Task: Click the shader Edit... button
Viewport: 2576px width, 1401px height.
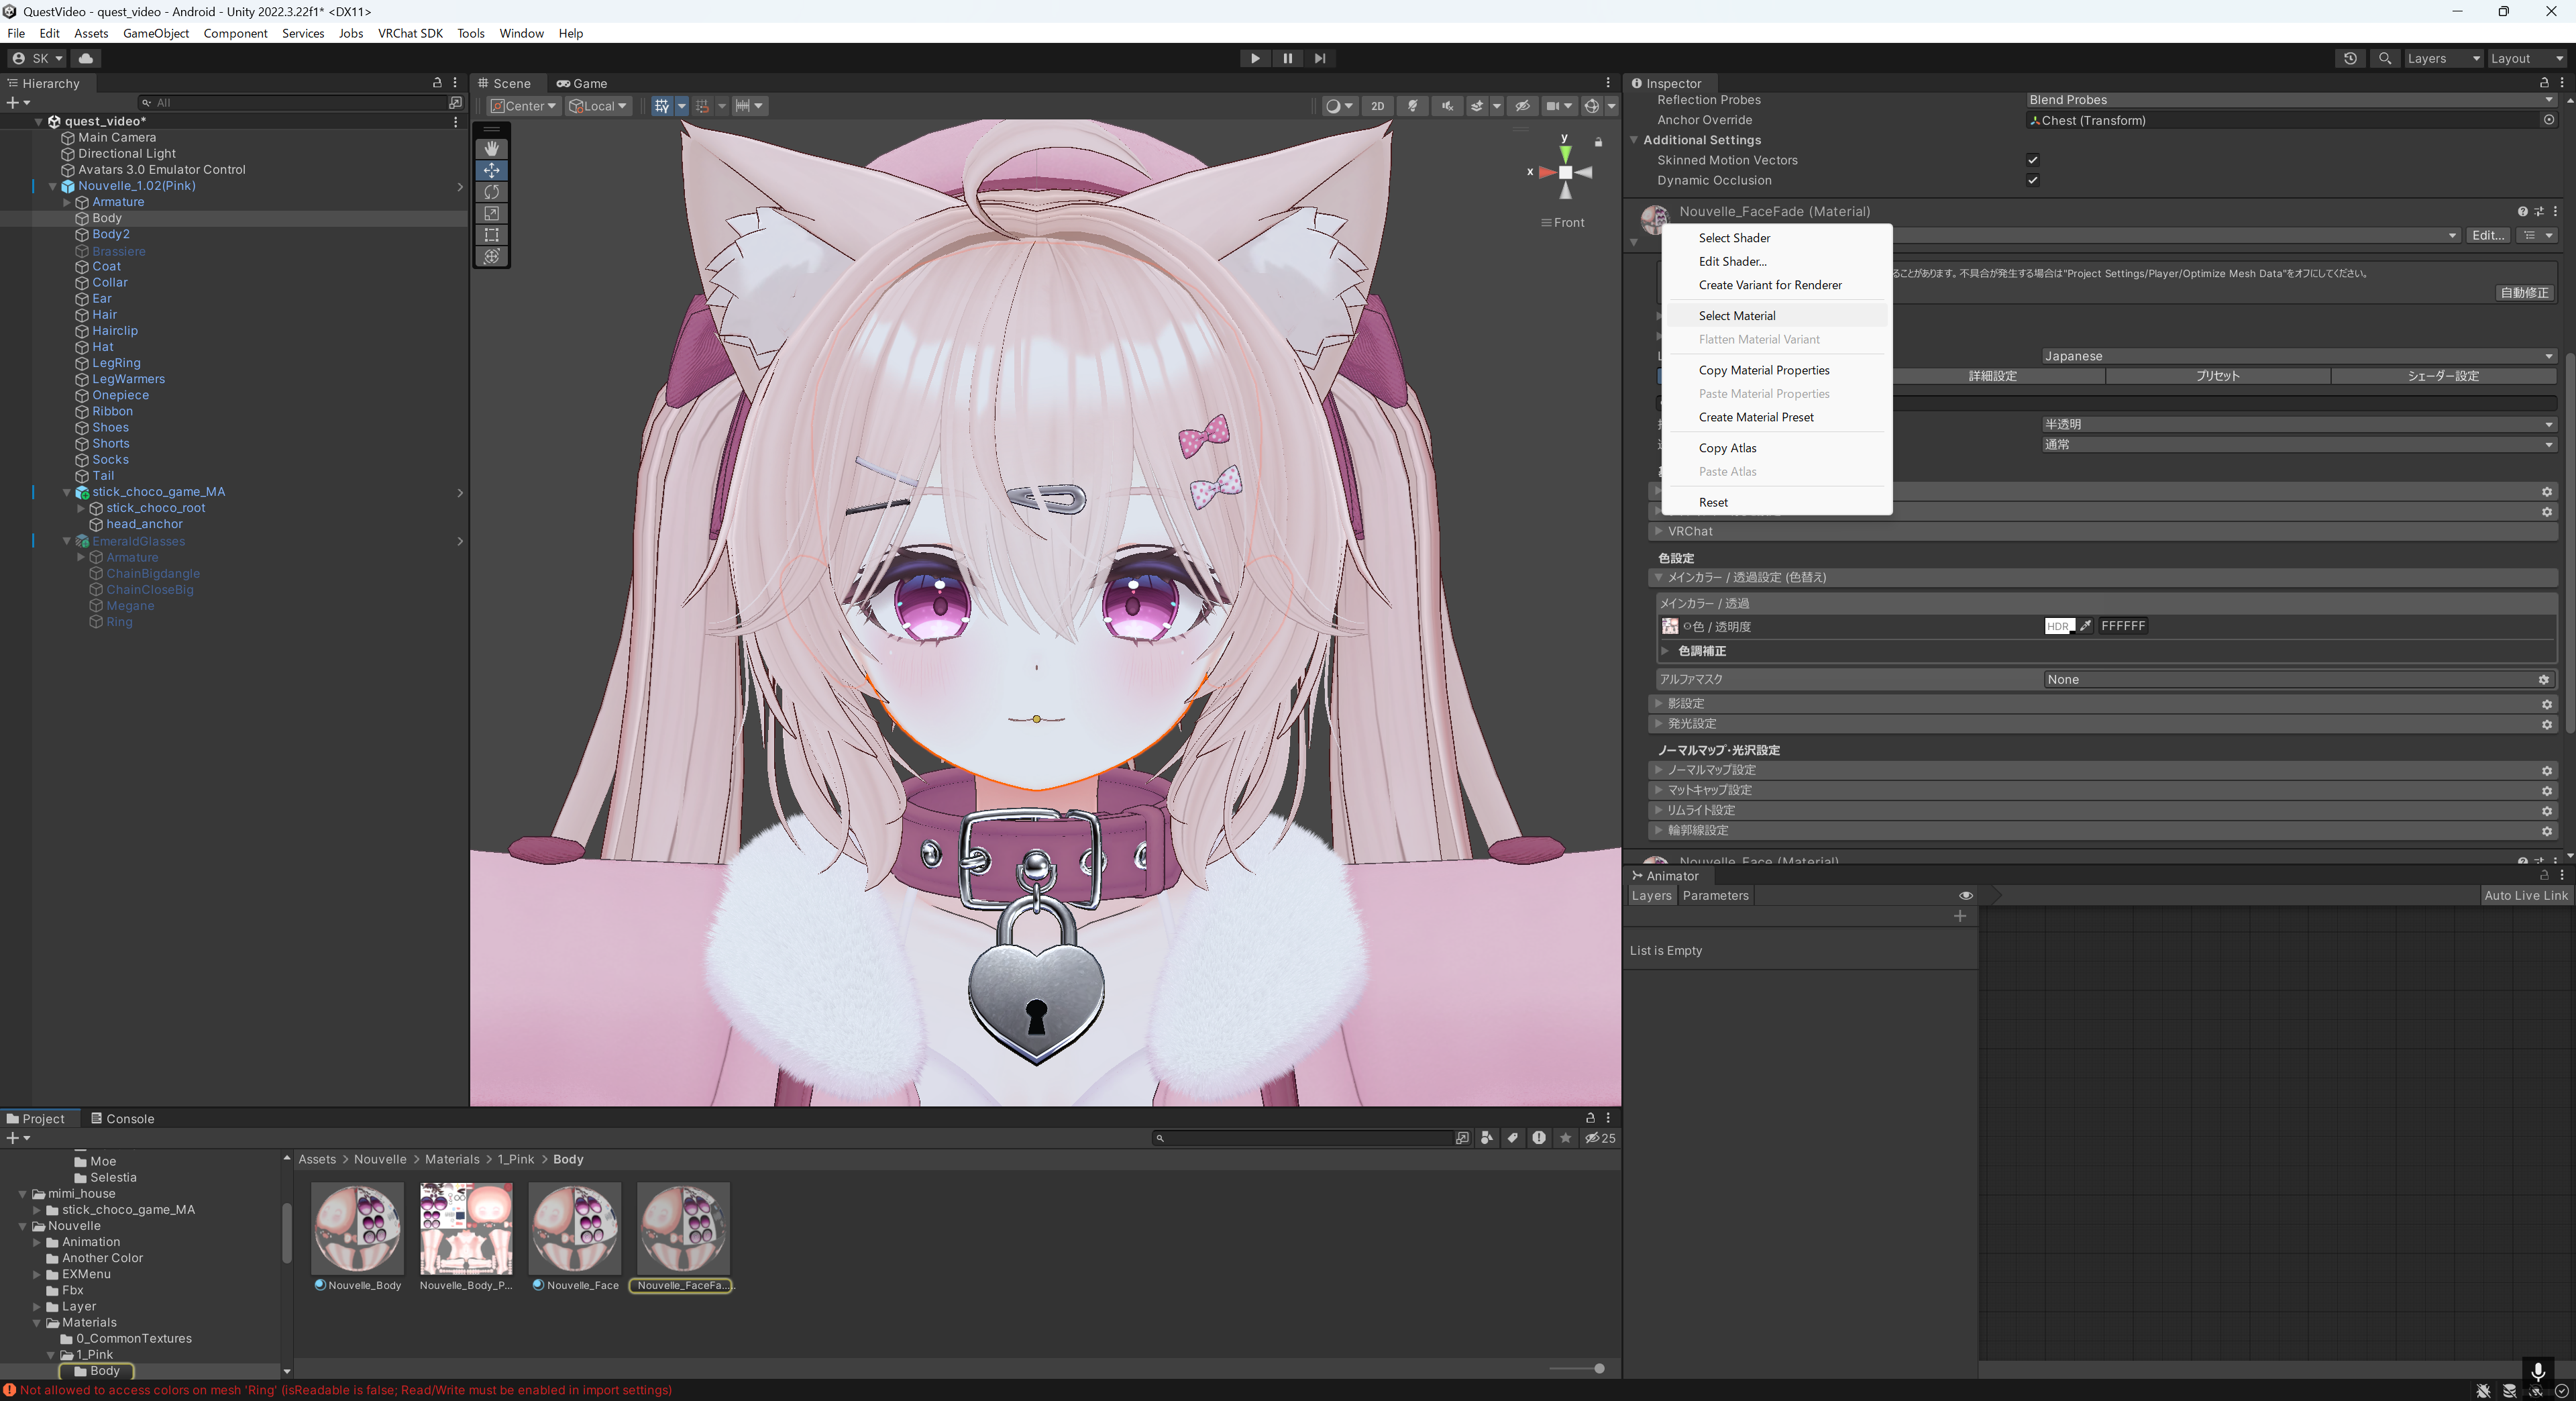Action: point(2487,235)
